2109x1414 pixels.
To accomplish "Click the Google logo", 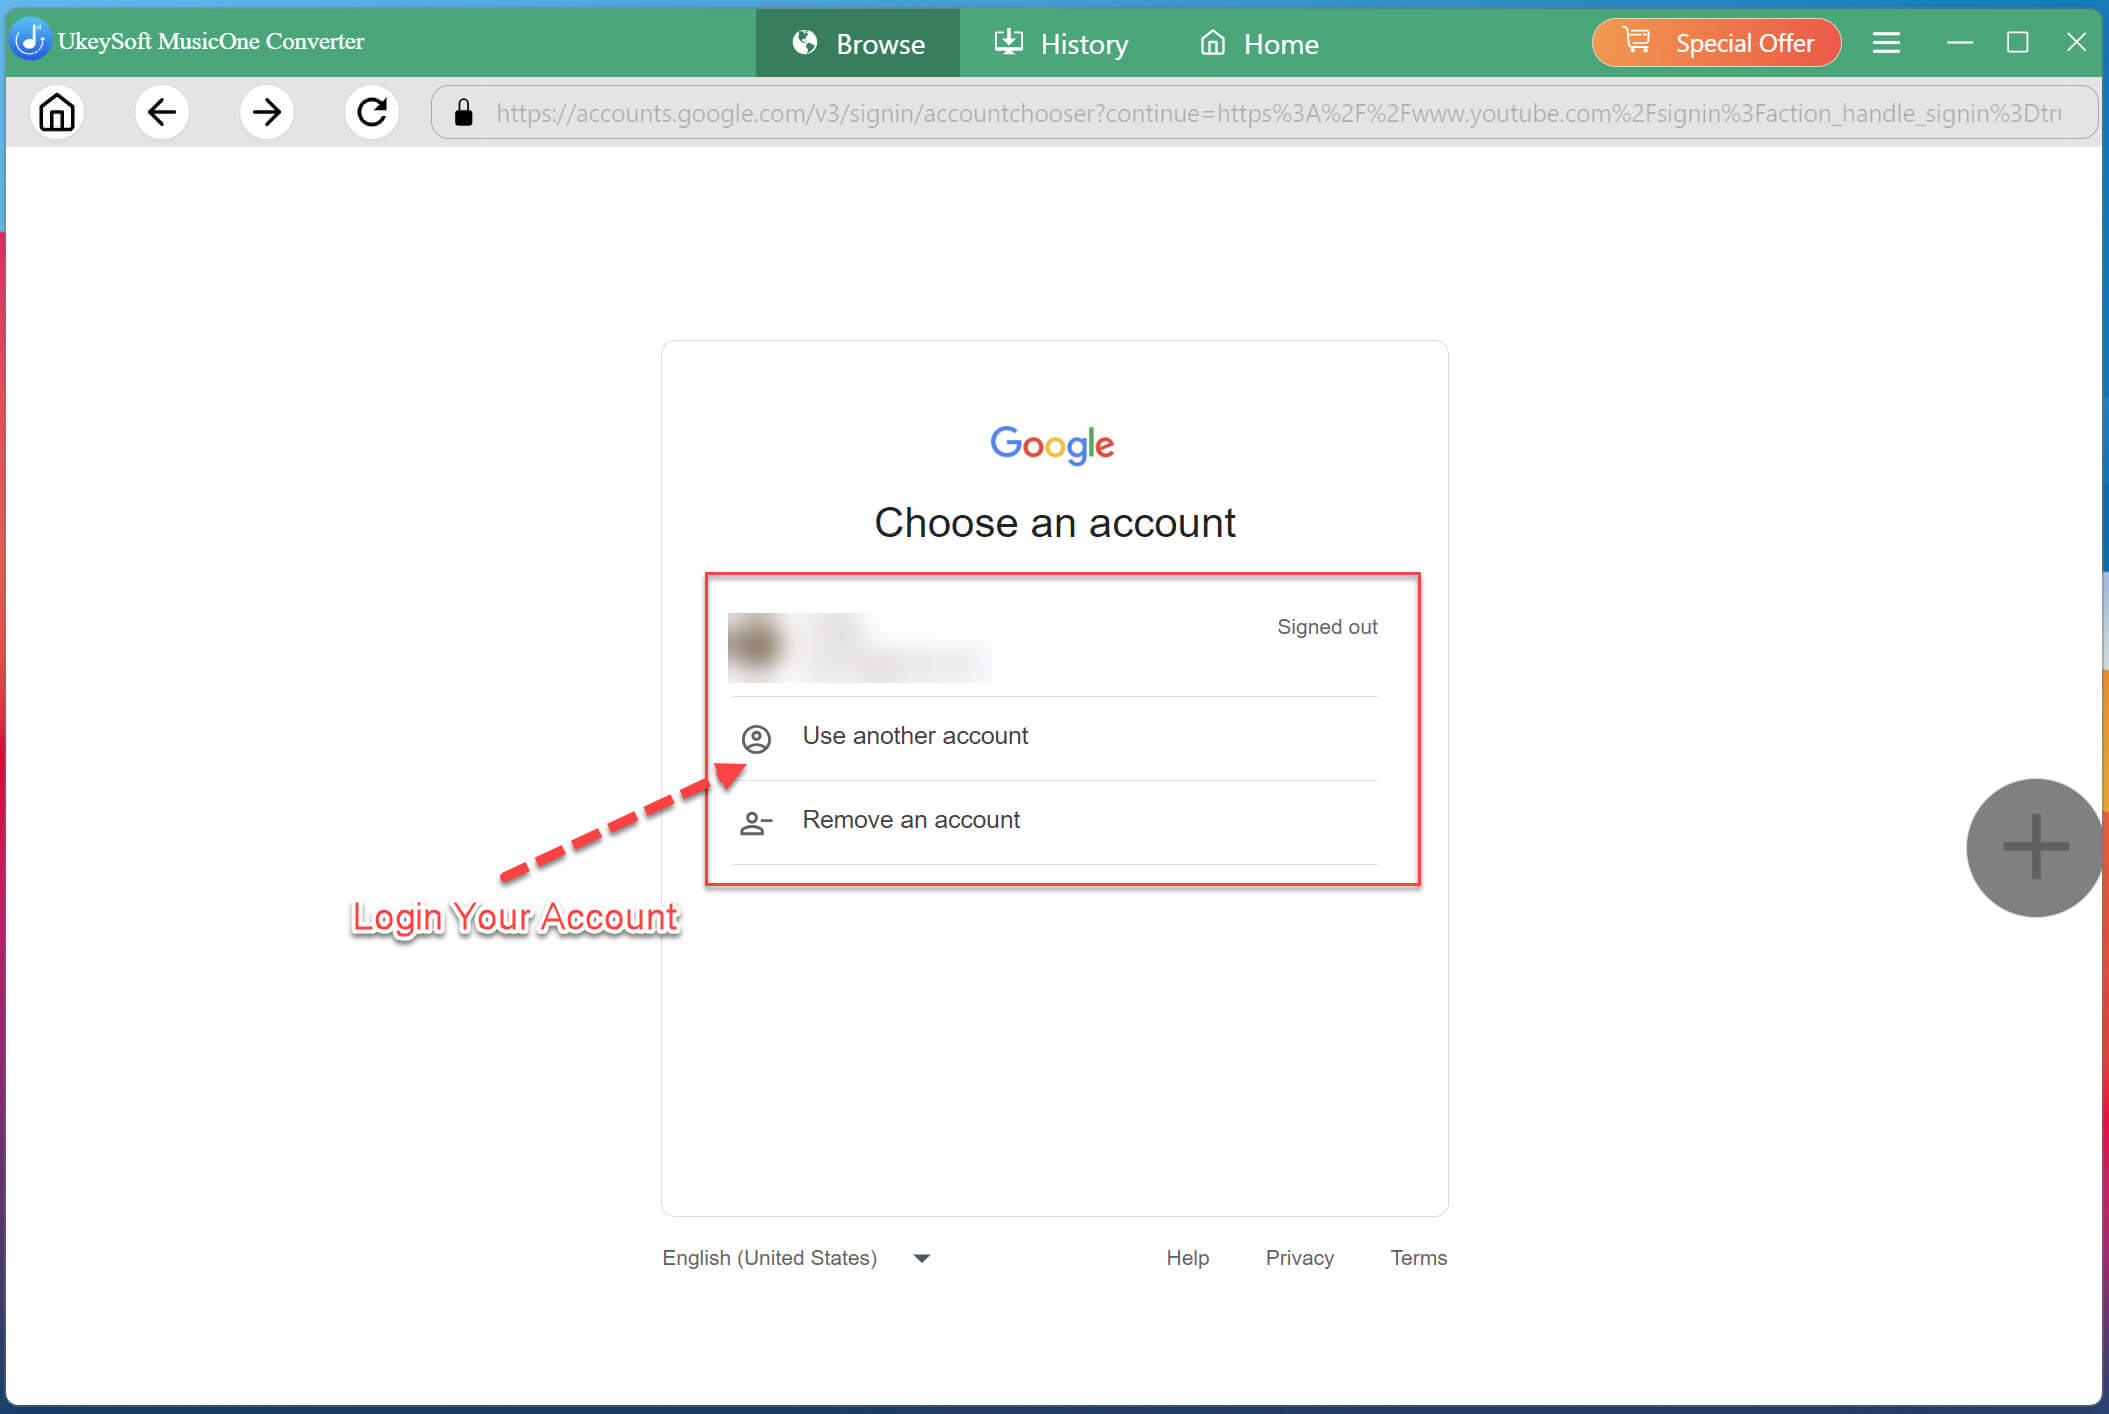I will (1052, 444).
